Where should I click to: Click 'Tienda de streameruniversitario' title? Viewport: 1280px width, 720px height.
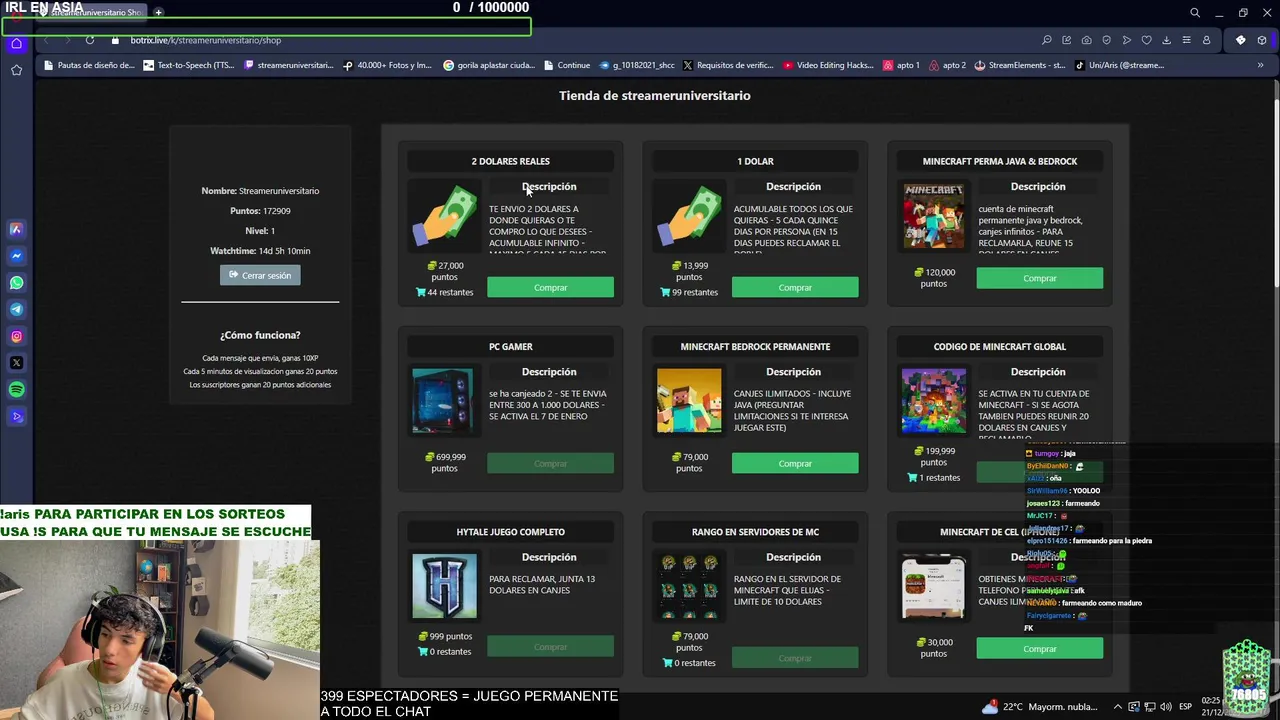coord(654,96)
